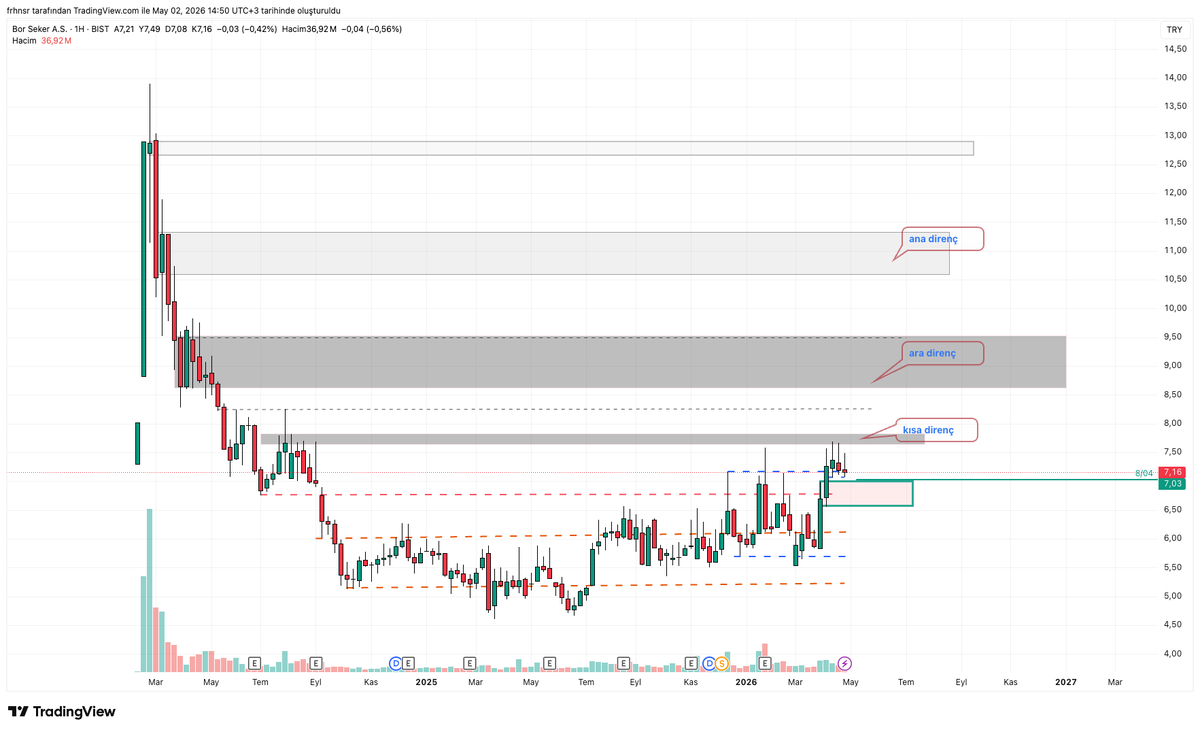
Task: Click E earnings marker between May and Tem 2025
Action: tap(549, 663)
